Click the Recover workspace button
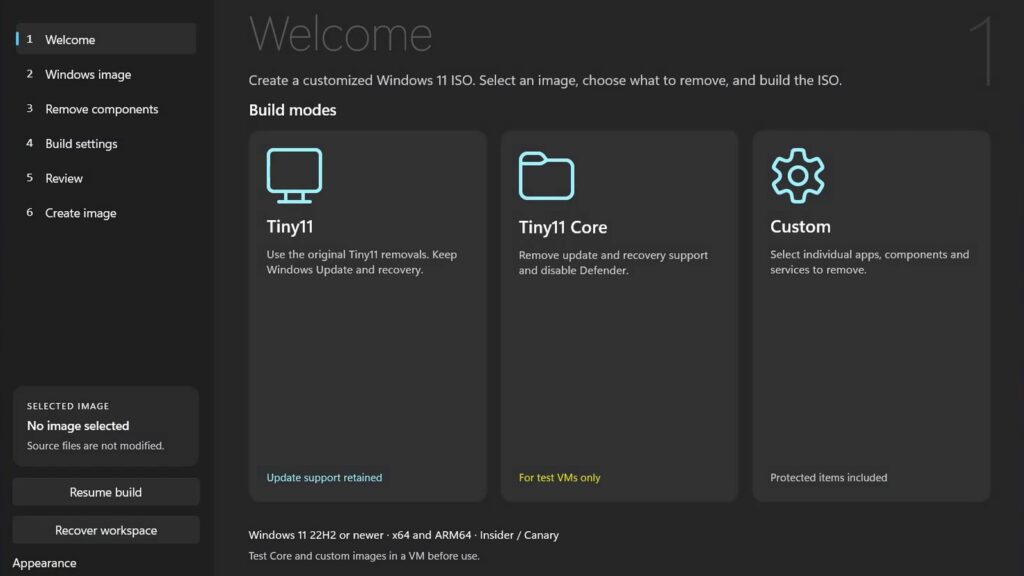 [106, 530]
